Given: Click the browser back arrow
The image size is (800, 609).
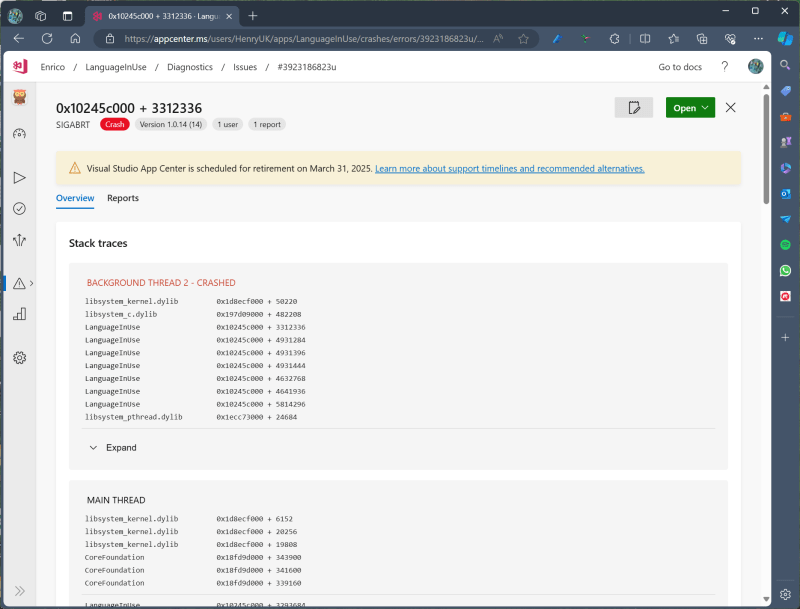Looking at the screenshot, I should [x=19, y=39].
